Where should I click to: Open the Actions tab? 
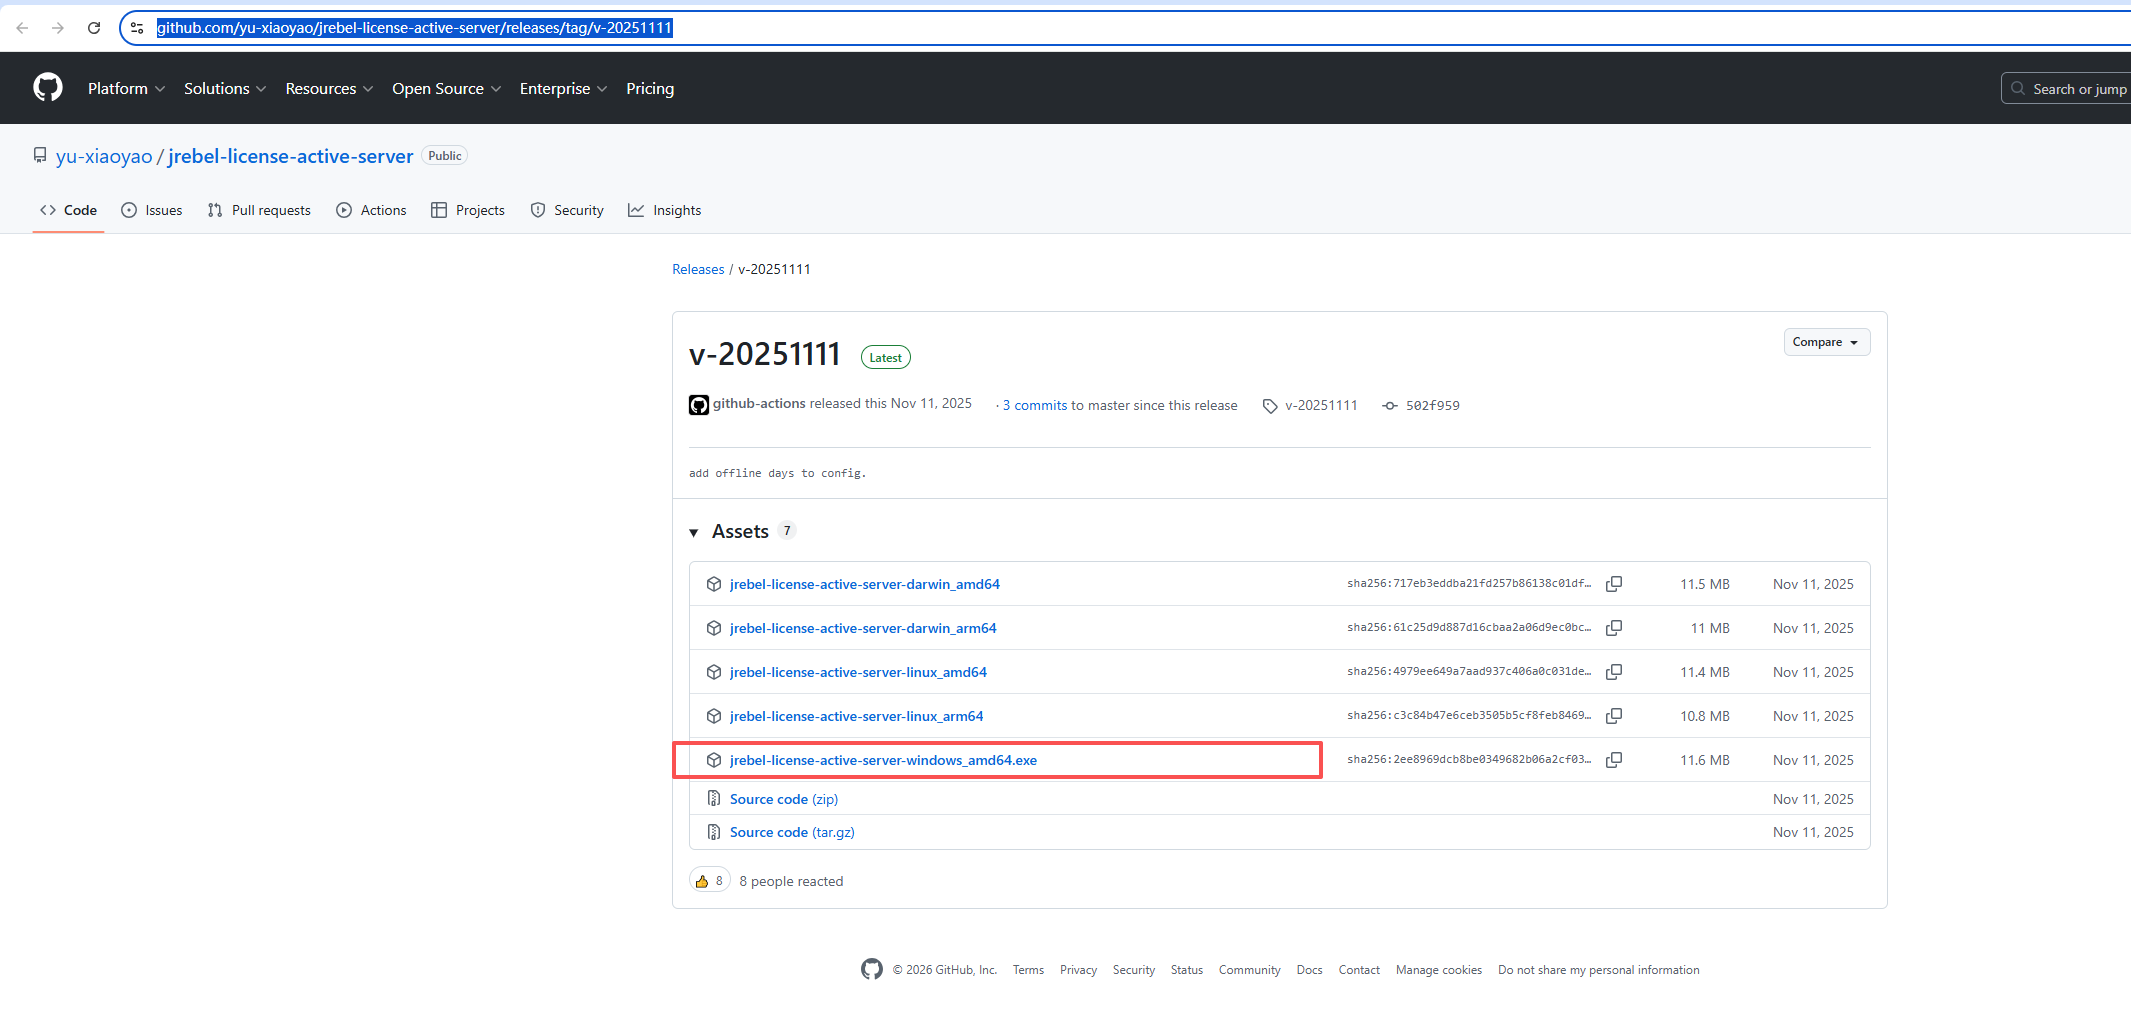(371, 210)
